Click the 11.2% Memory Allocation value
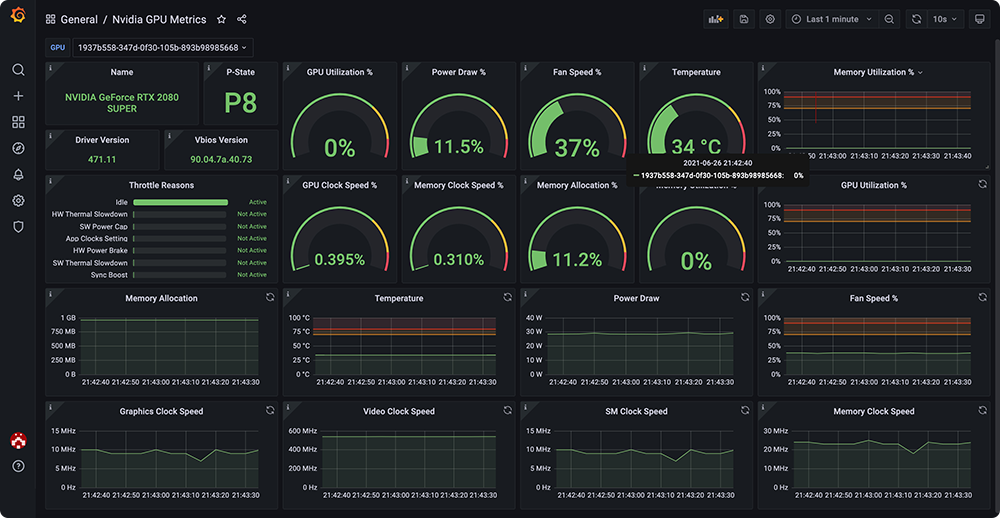The height and width of the screenshot is (518, 1000). (577, 260)
